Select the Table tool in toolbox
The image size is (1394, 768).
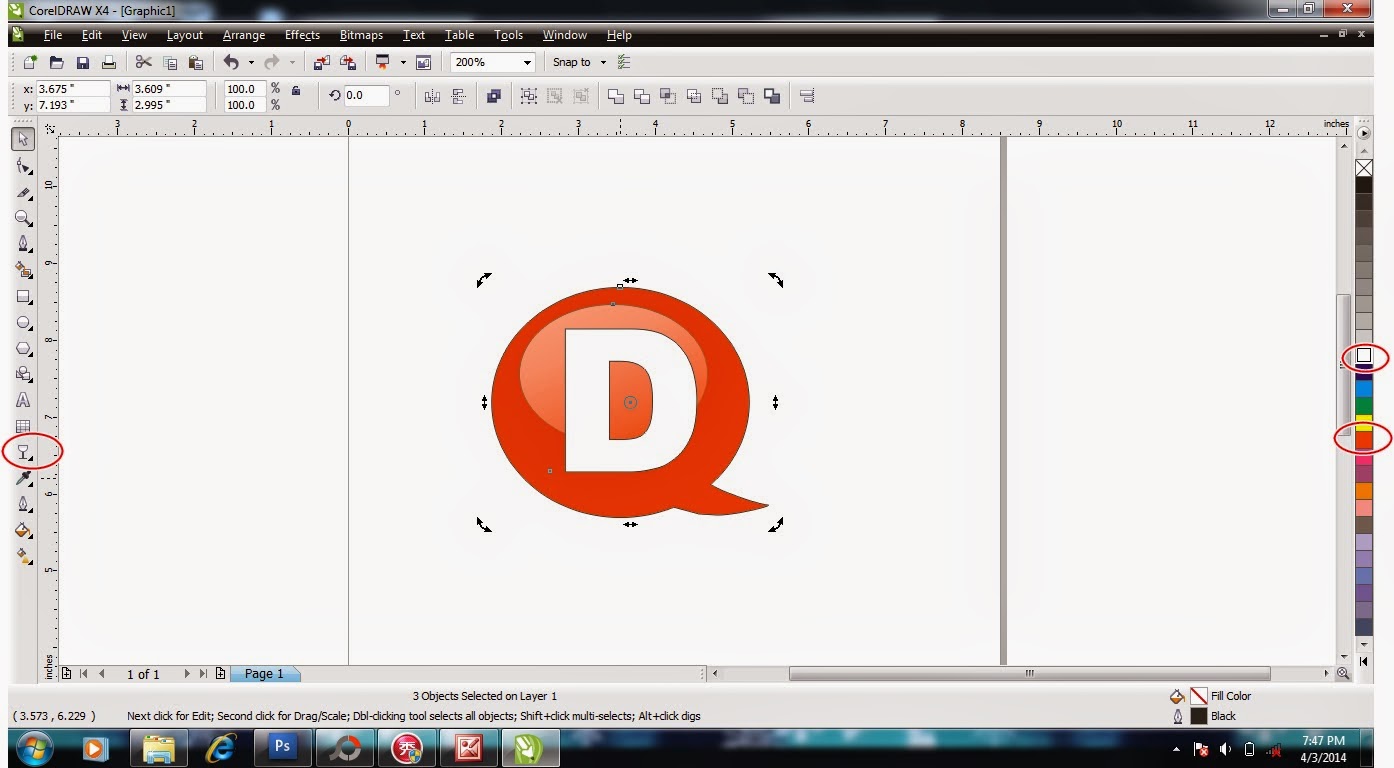(x=22, y=426)
